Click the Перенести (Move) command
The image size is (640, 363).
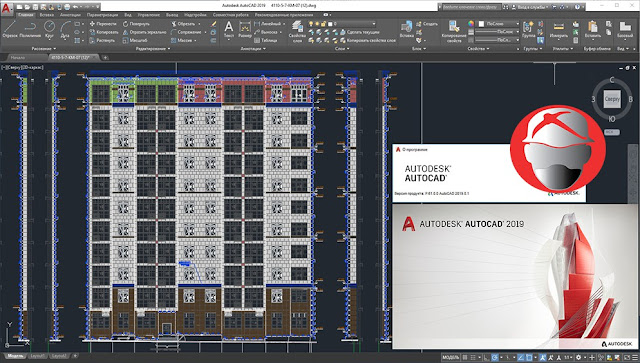click(103, 24)
